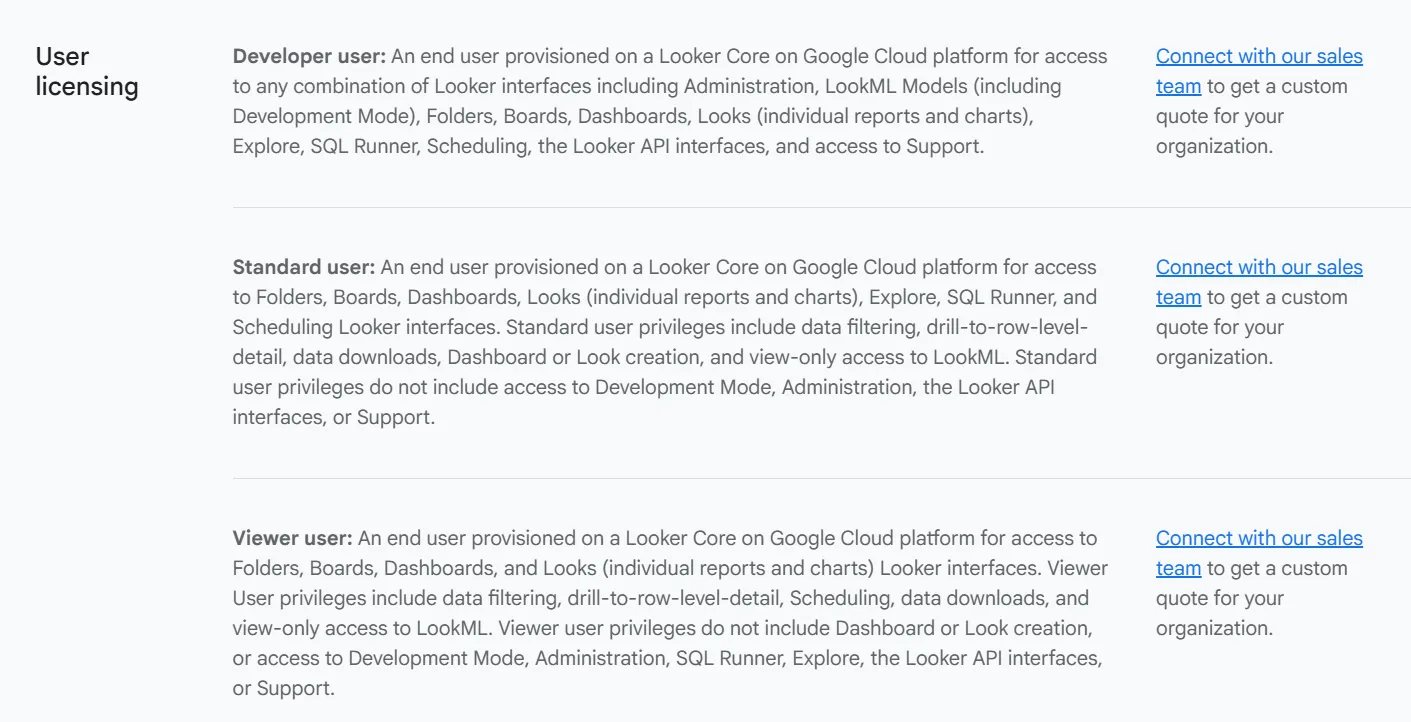Click the bold "Viewer user:" label
1411x722 pixels.
click(x=293, y=538)
